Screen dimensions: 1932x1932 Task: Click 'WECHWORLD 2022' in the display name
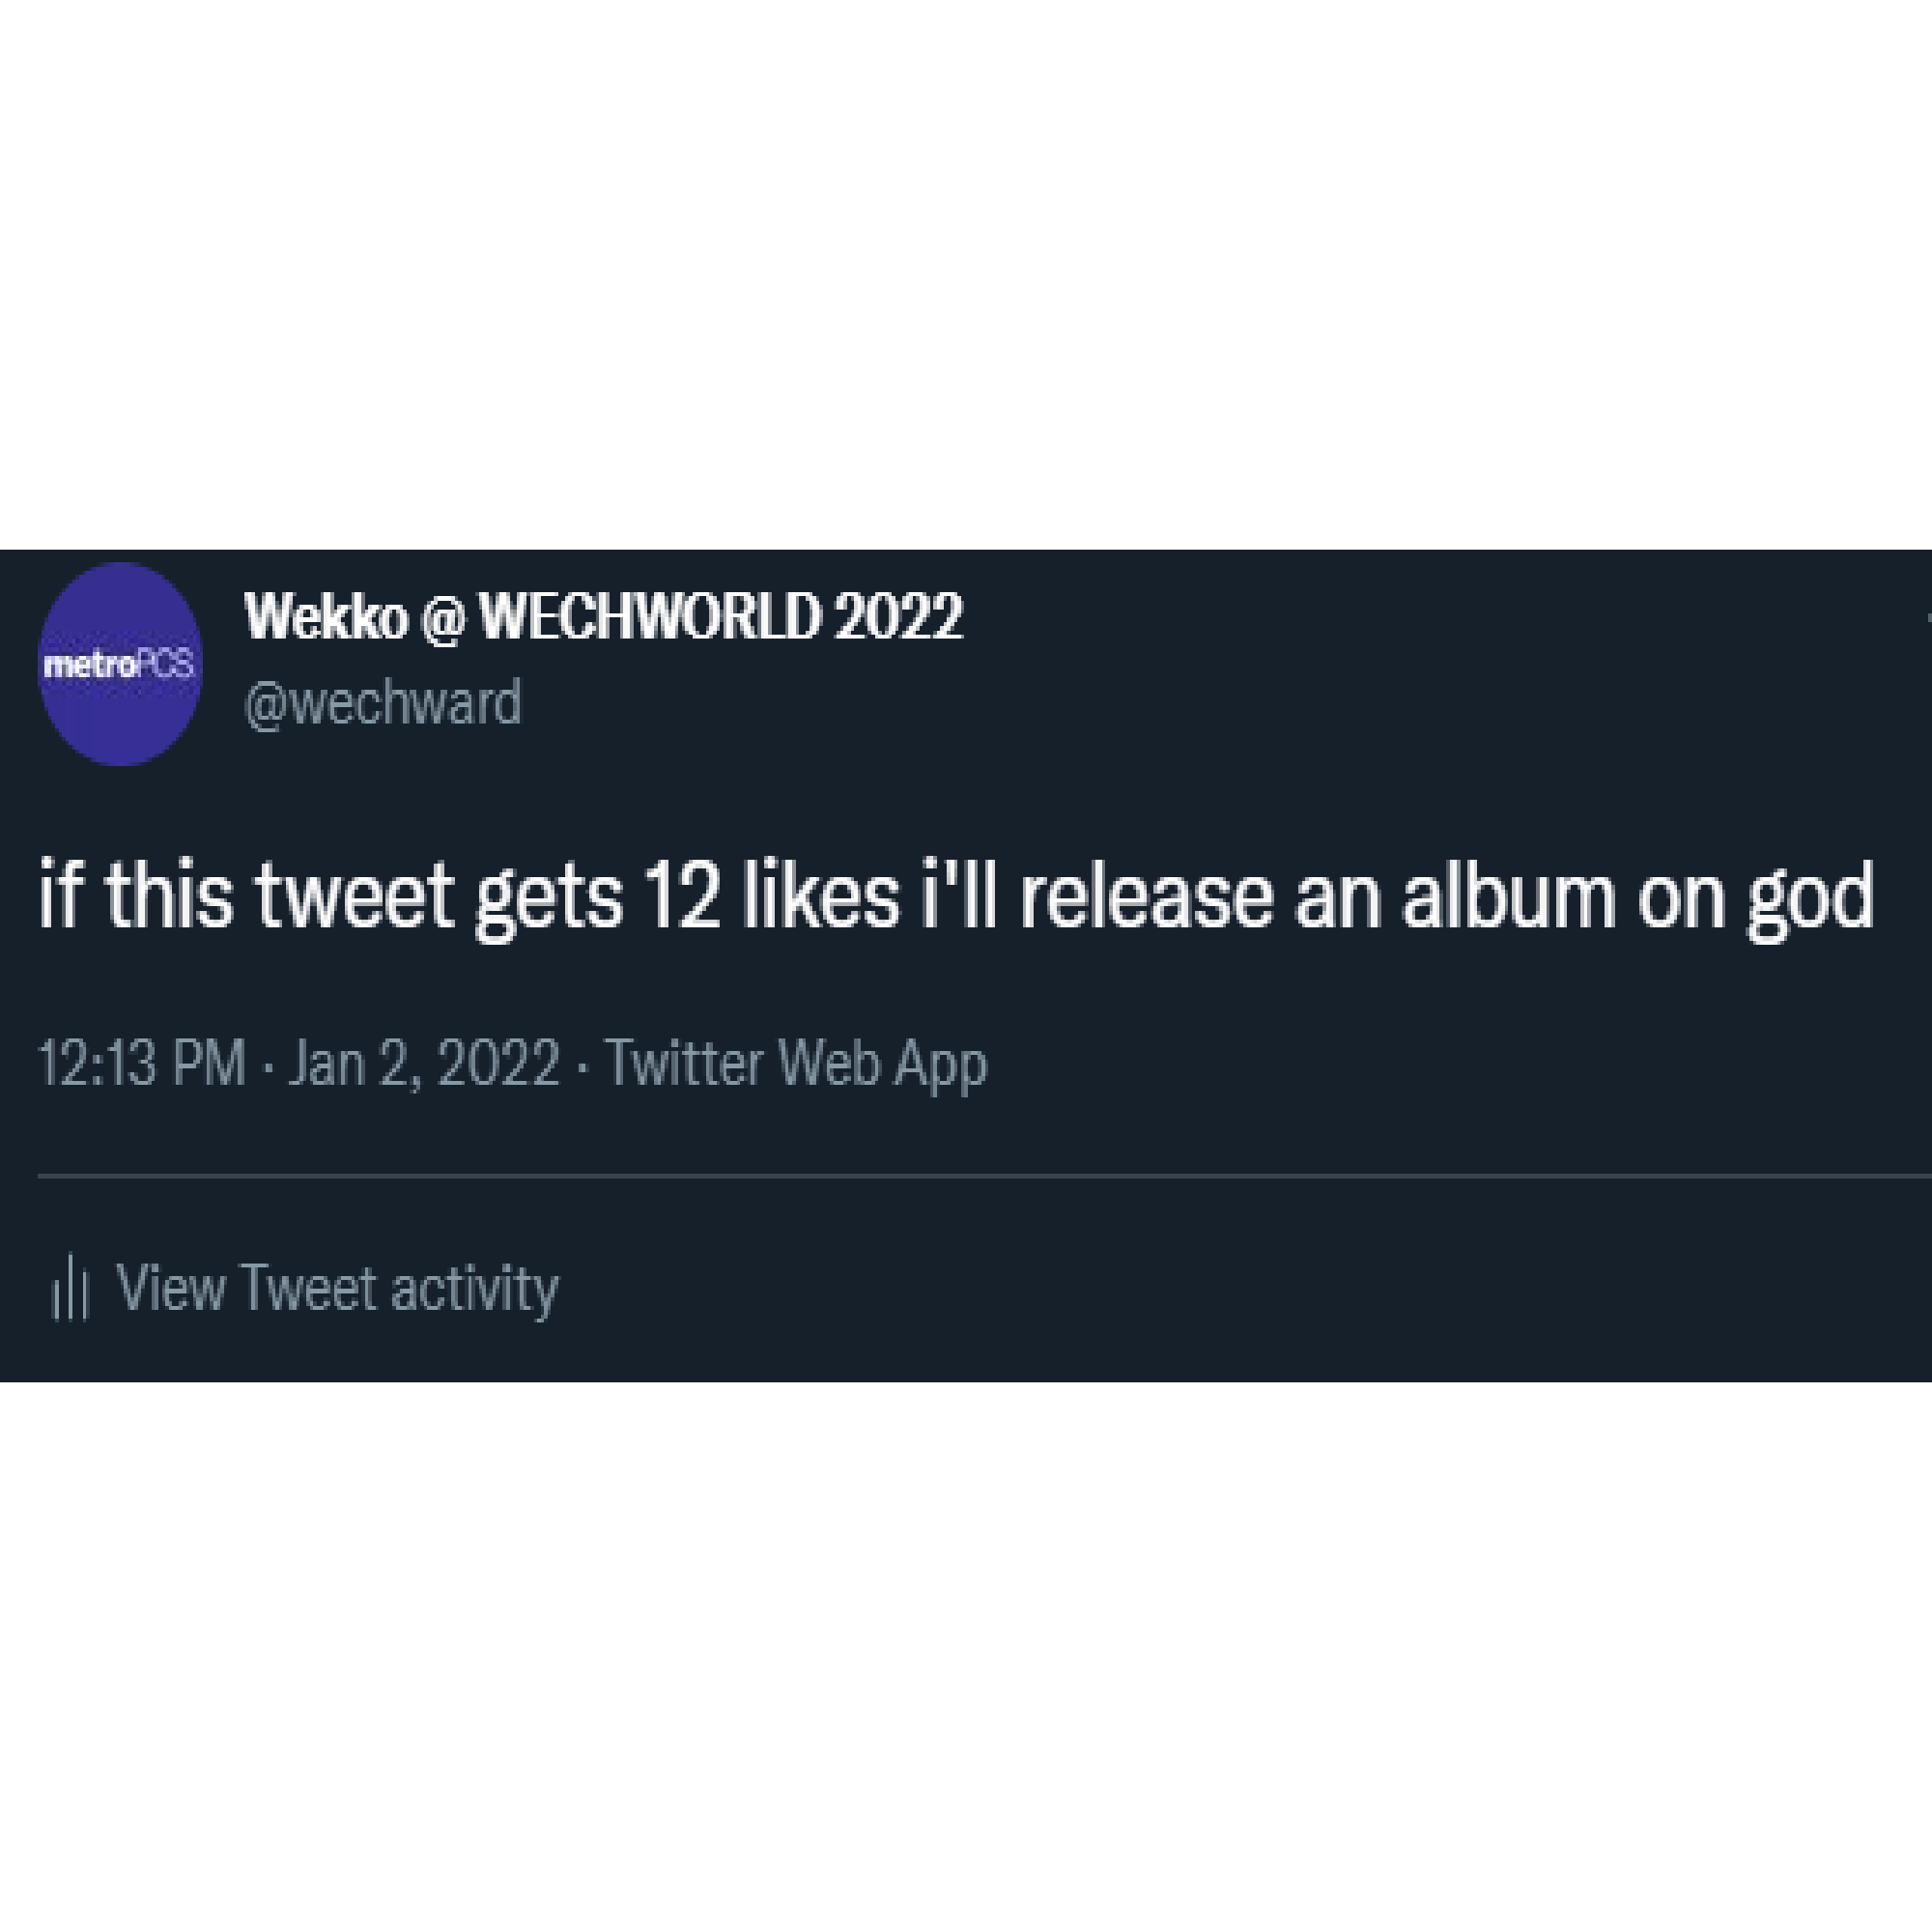[721, 617]
